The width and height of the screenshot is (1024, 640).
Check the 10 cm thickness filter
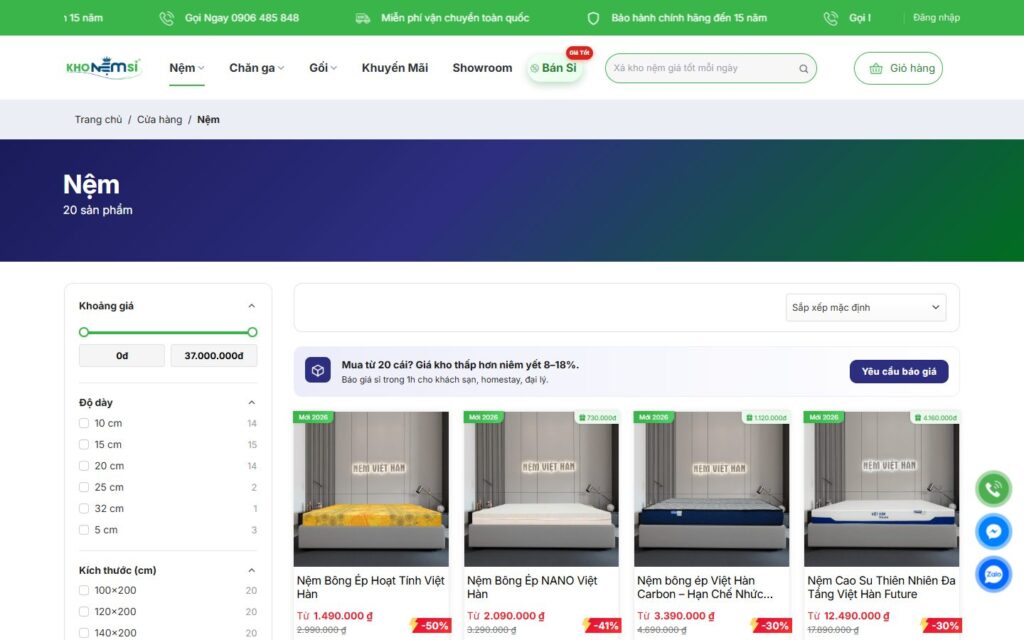pos(84,423)
